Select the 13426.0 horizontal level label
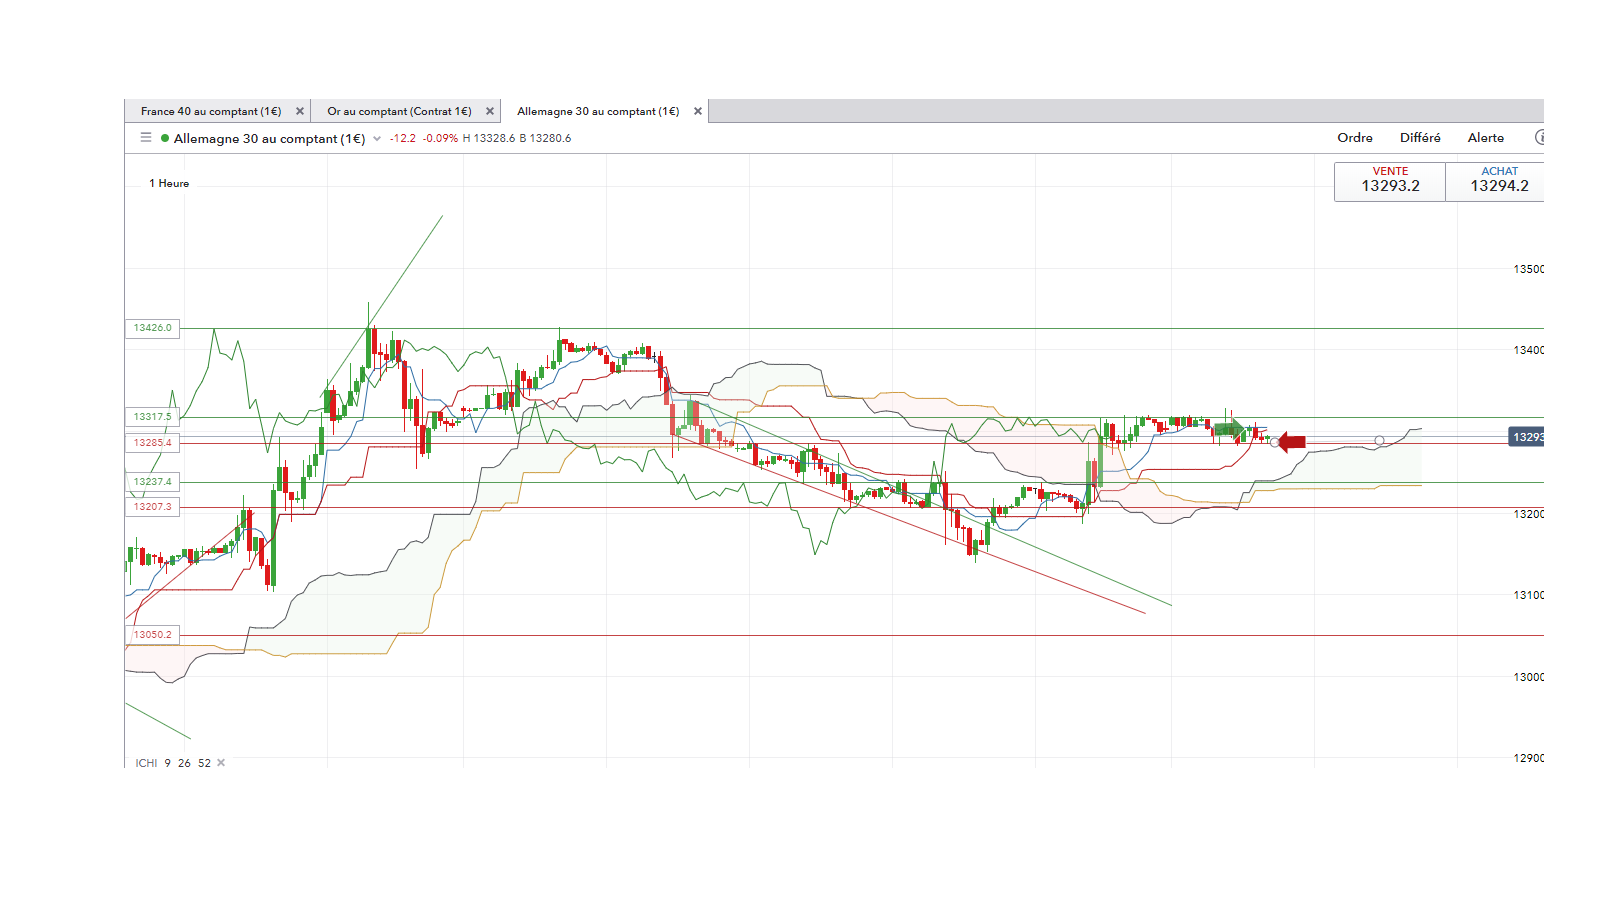 click(x=152, y=328)
